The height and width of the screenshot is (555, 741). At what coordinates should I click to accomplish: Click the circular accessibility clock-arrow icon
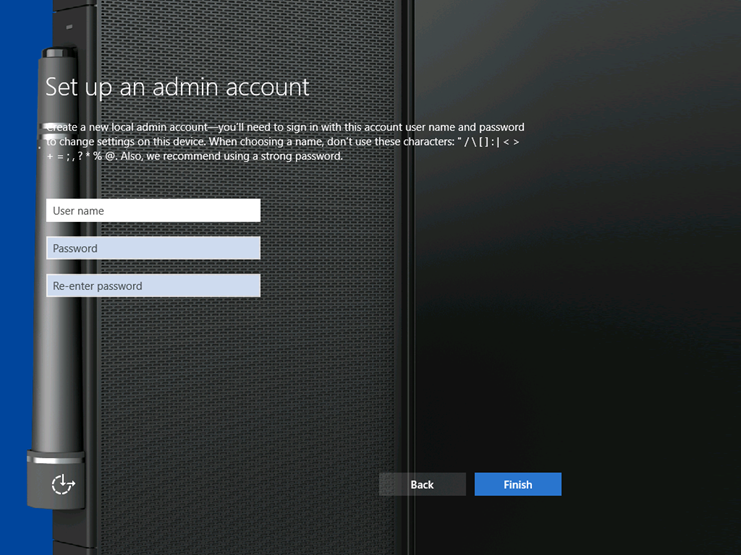pyautogui.click(x=63, y=485)
